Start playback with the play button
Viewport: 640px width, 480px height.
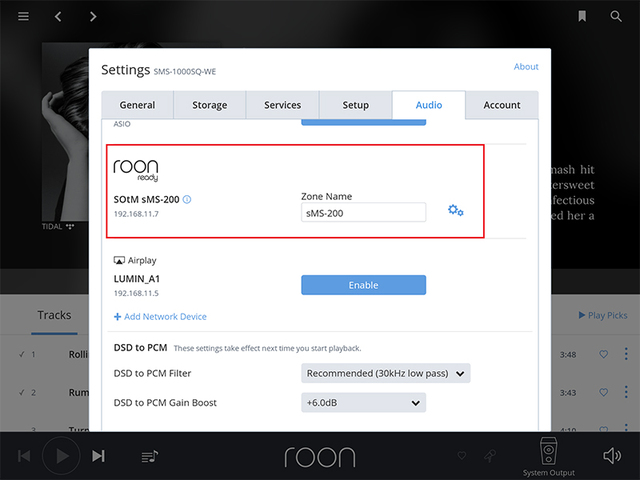pyautogui.click(x=61, y=456)
